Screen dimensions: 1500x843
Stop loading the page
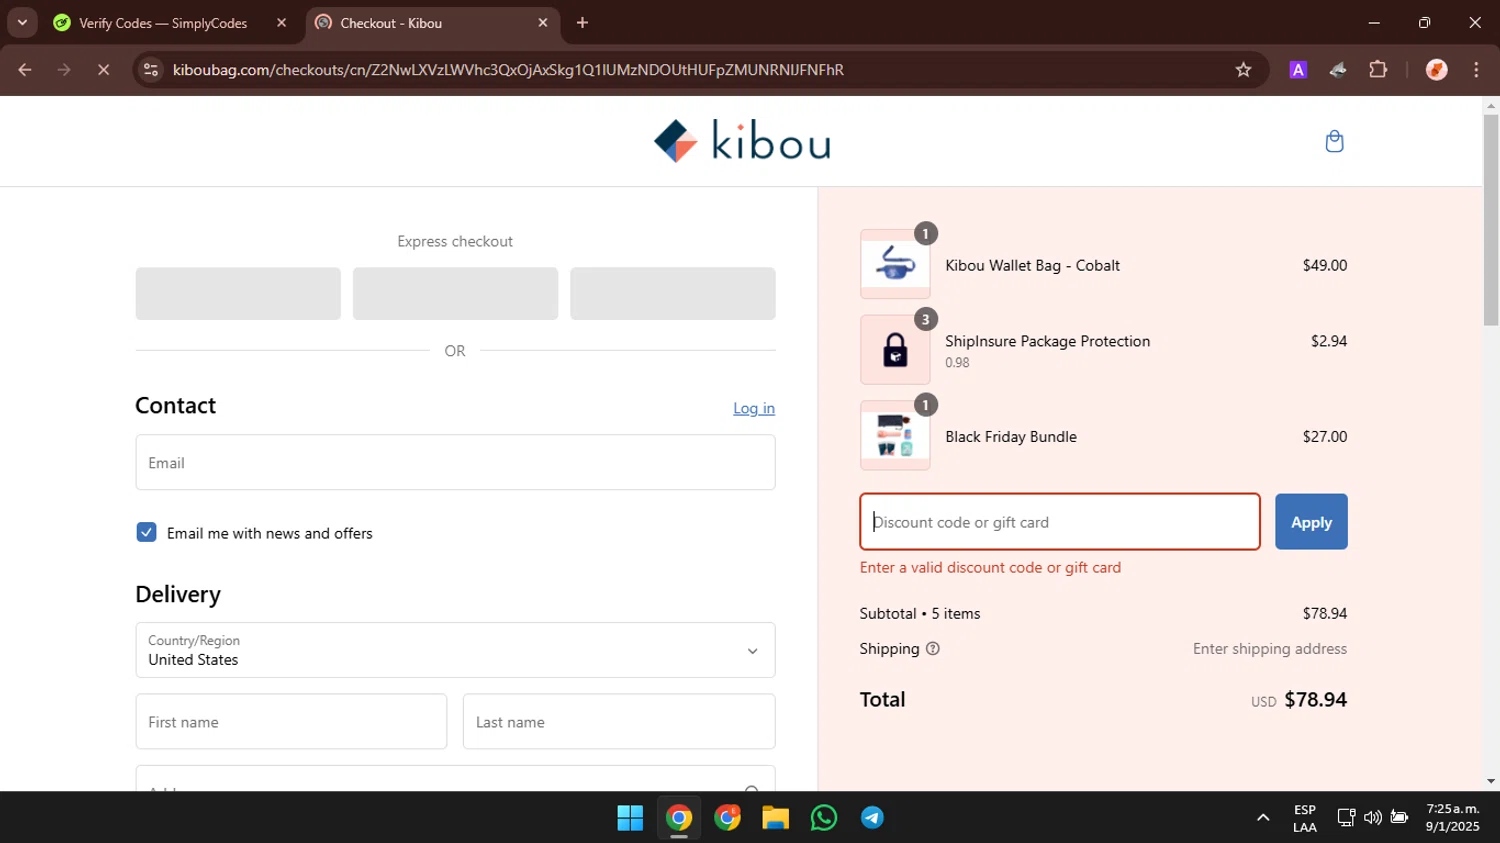(103, 70)
